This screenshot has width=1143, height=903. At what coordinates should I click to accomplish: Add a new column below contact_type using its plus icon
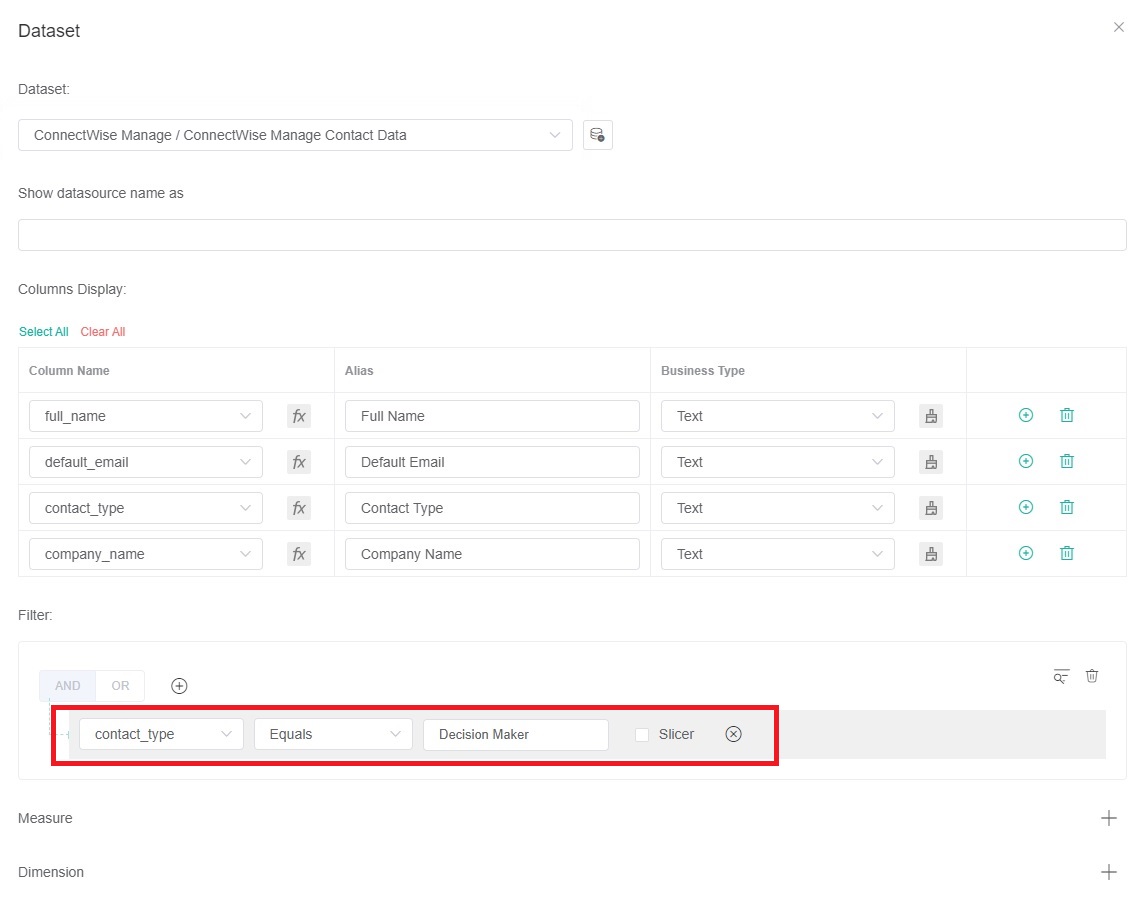pyautogui.click(x=1025, y=507)
